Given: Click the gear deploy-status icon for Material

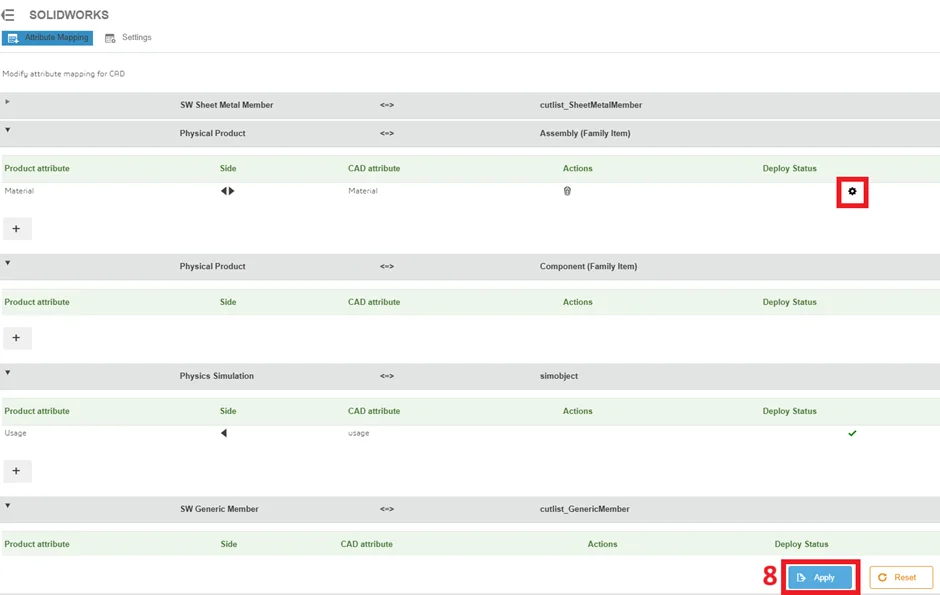Looking at the screenshot, I should 852,192.
